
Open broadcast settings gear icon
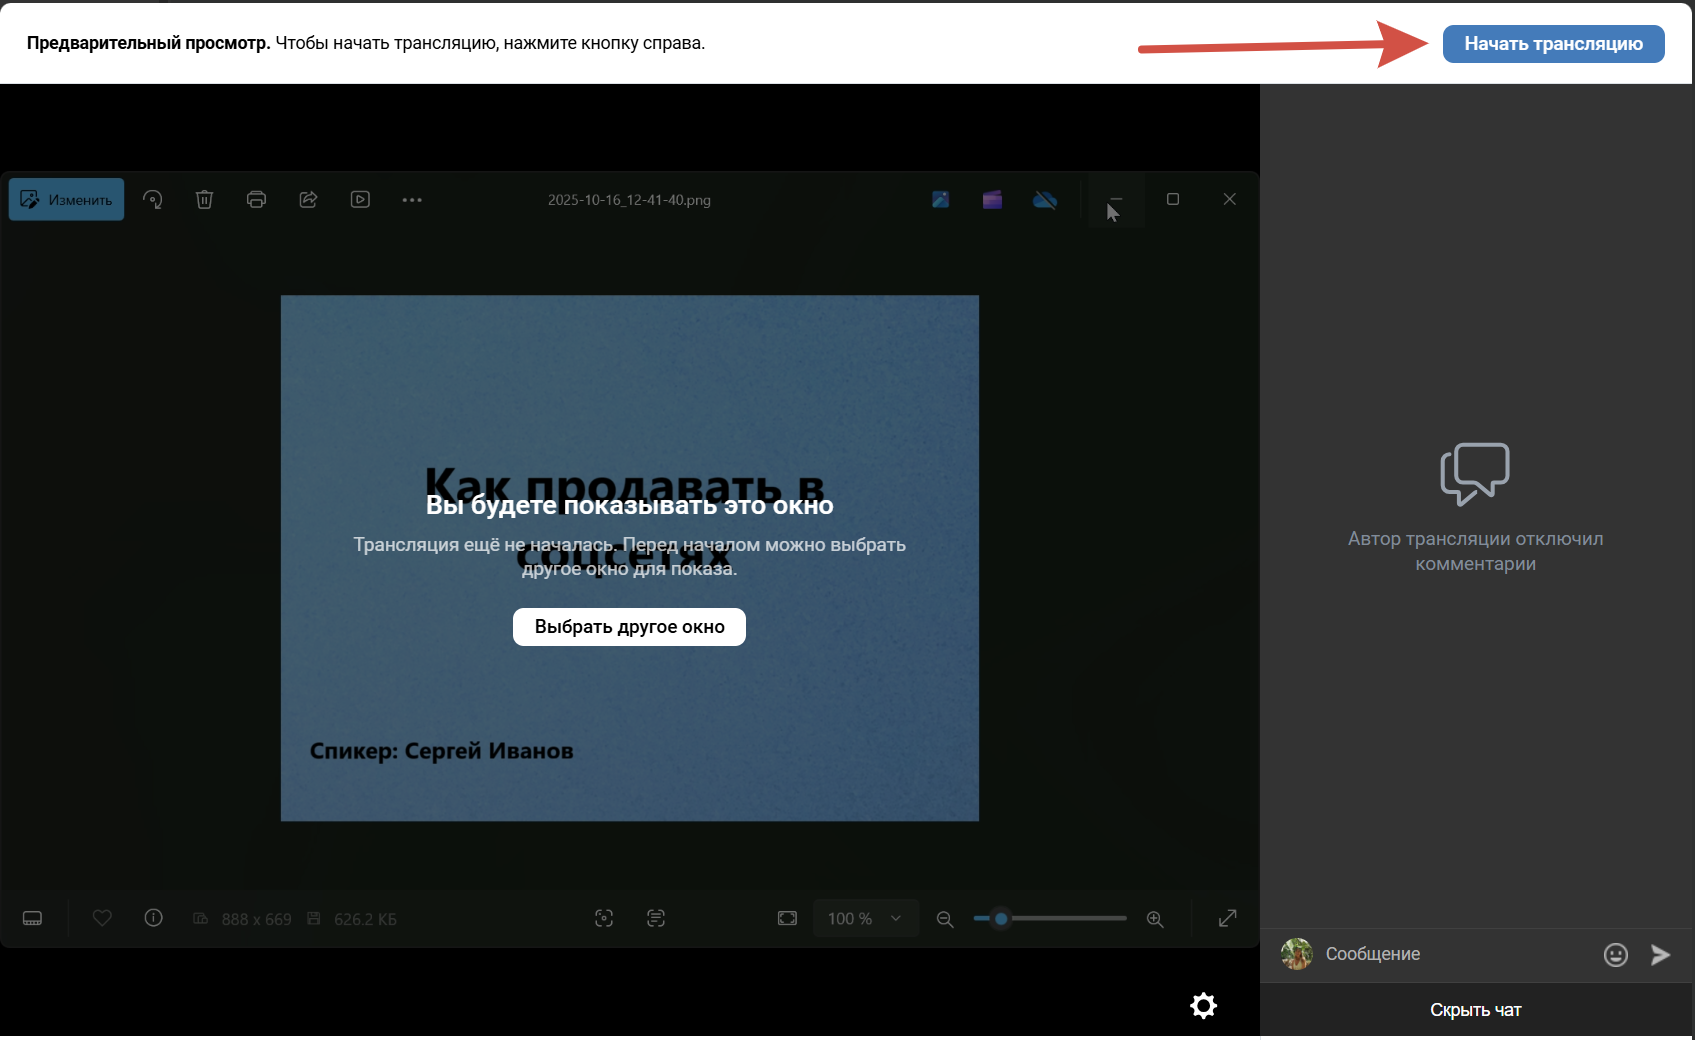coord(1203,1005)
